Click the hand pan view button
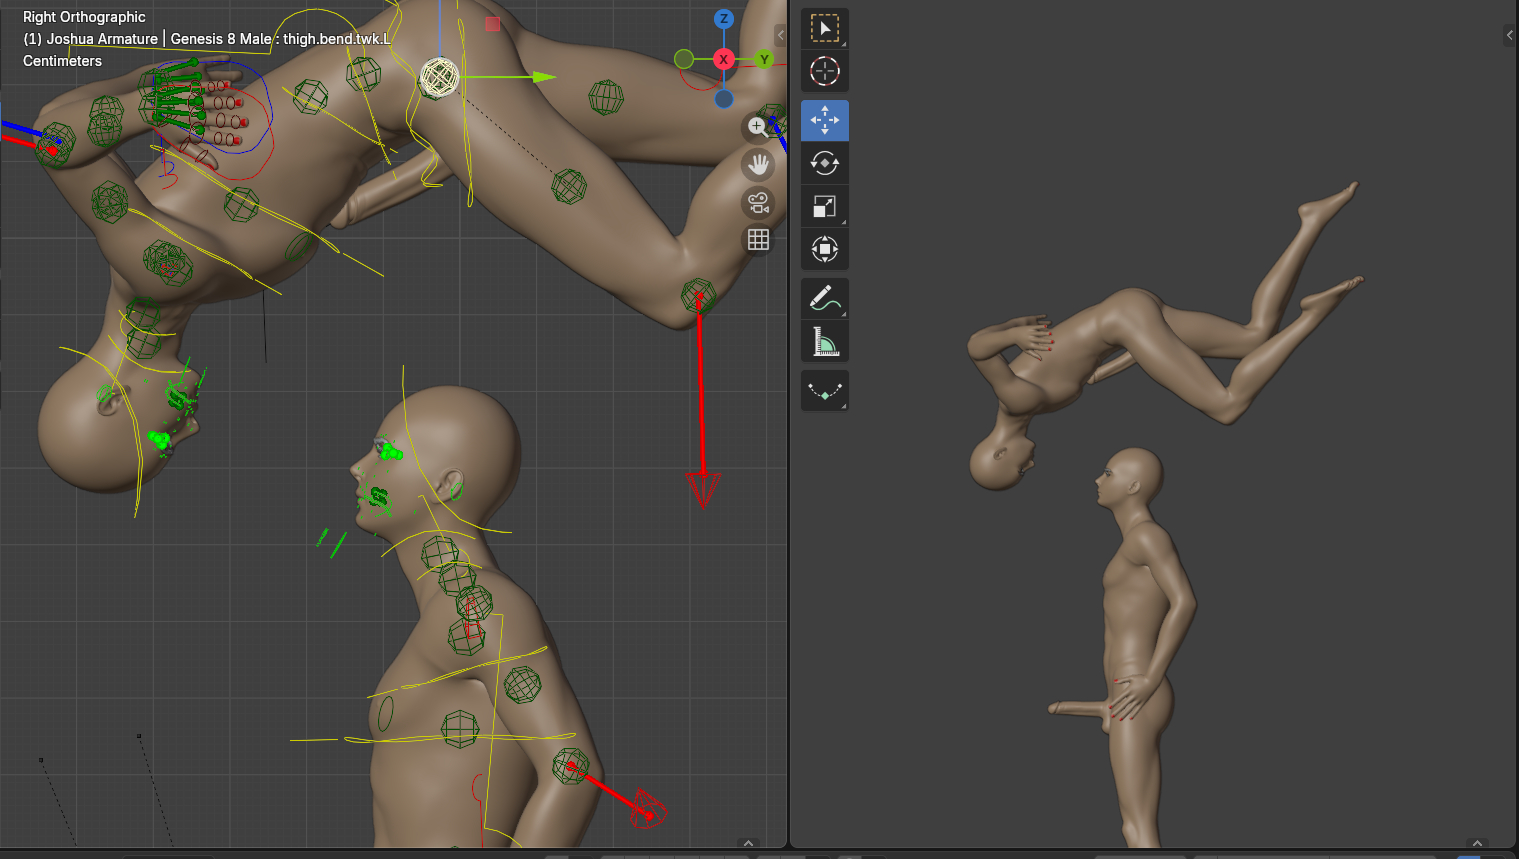Image resolution: width=1519 pixels, height=859 pixels. [758, 164]
